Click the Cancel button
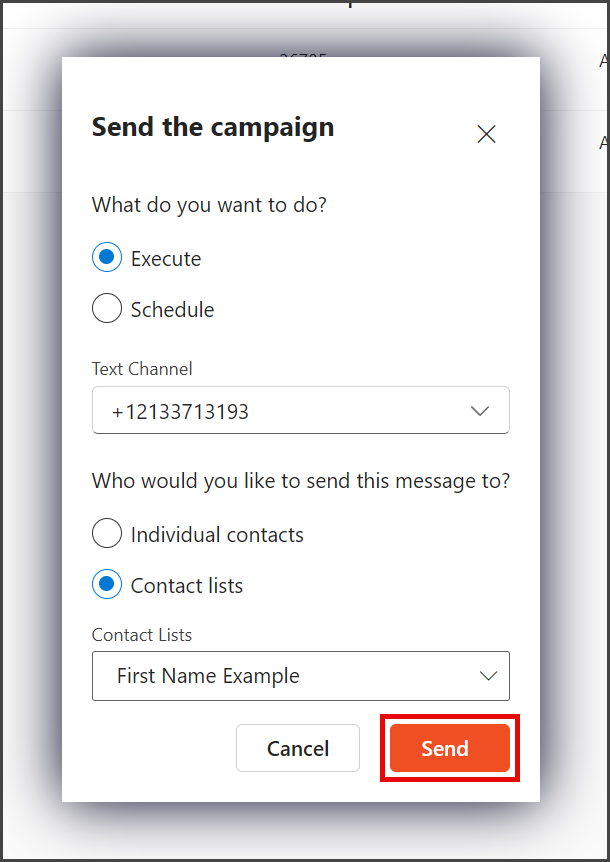Image resolution: width=610 pixels, height=862 pixels. [298, 748]
